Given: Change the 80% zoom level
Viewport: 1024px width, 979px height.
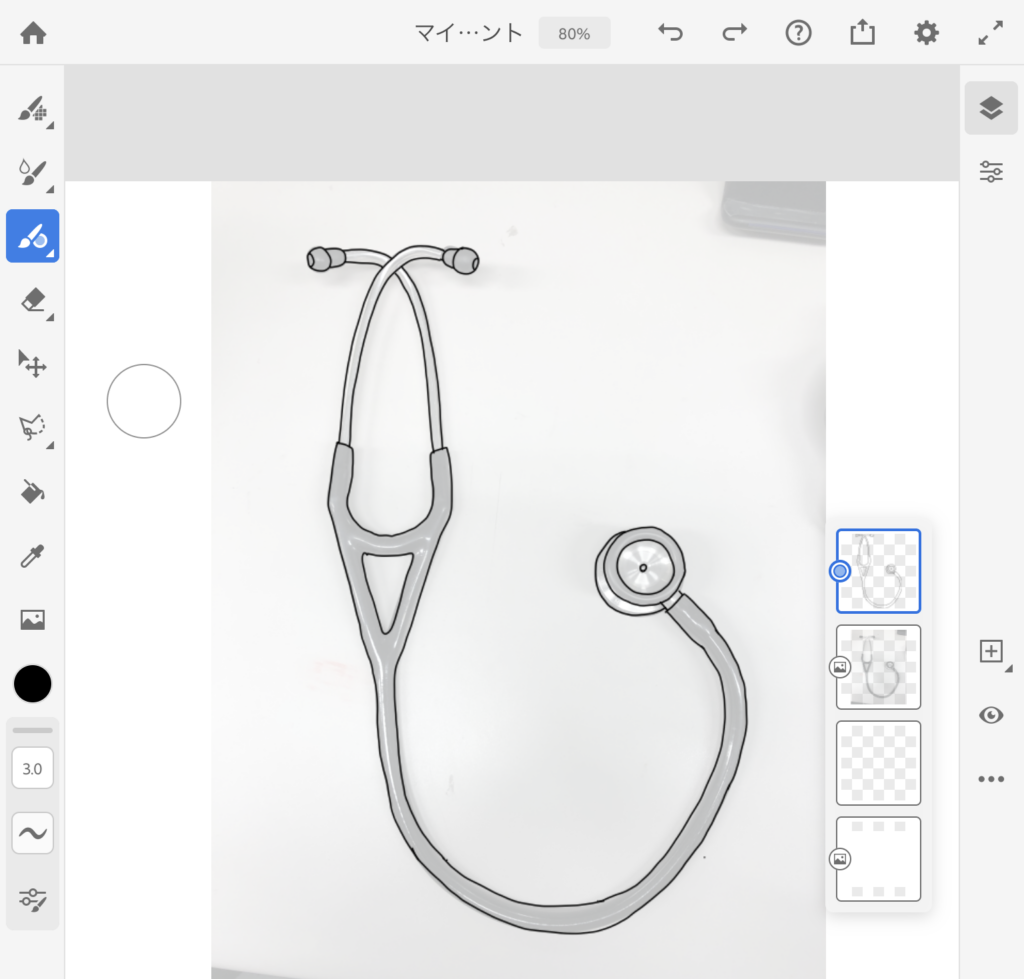Looking at the screenshot, I should coord(574,33).
